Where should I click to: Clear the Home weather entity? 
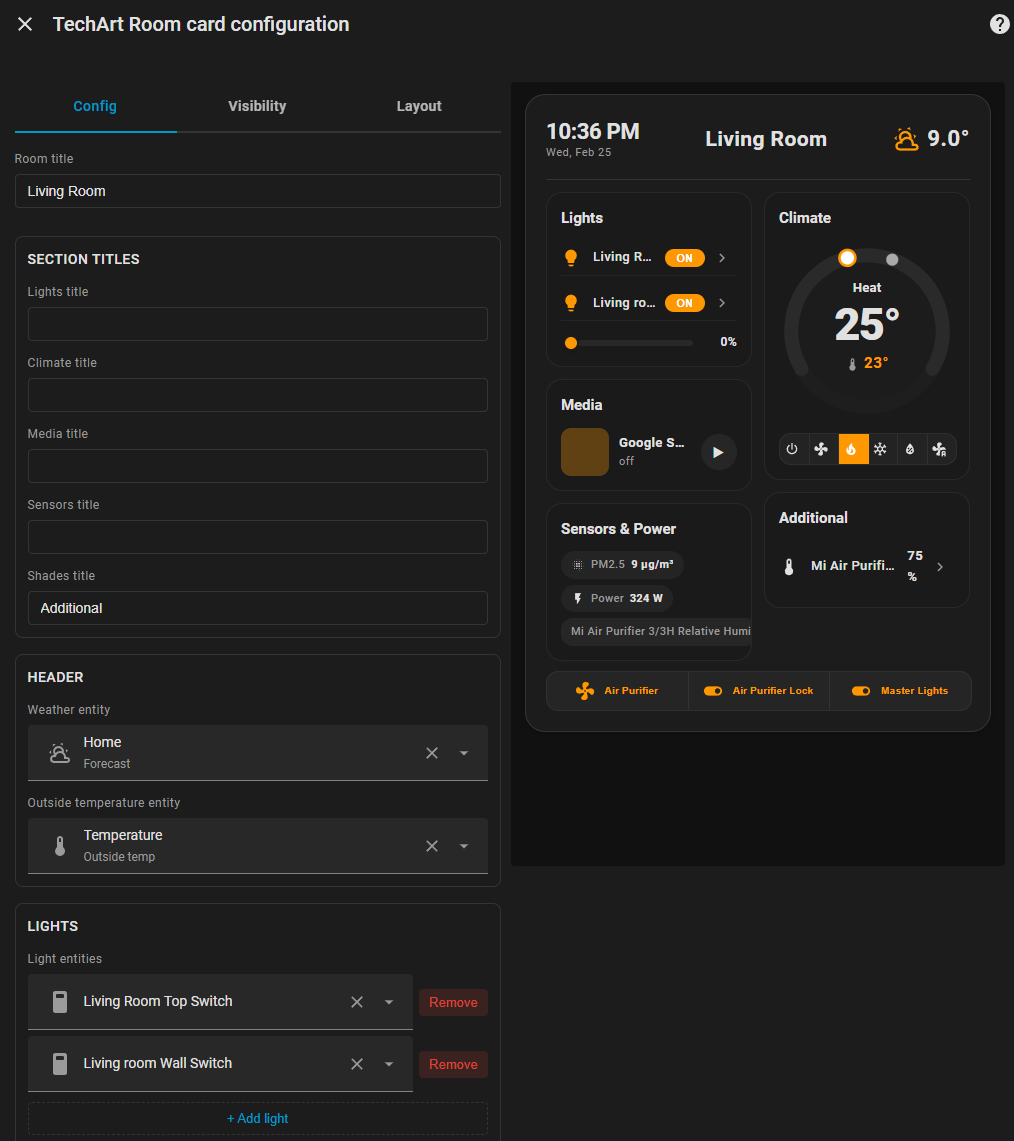coord(432,753)
